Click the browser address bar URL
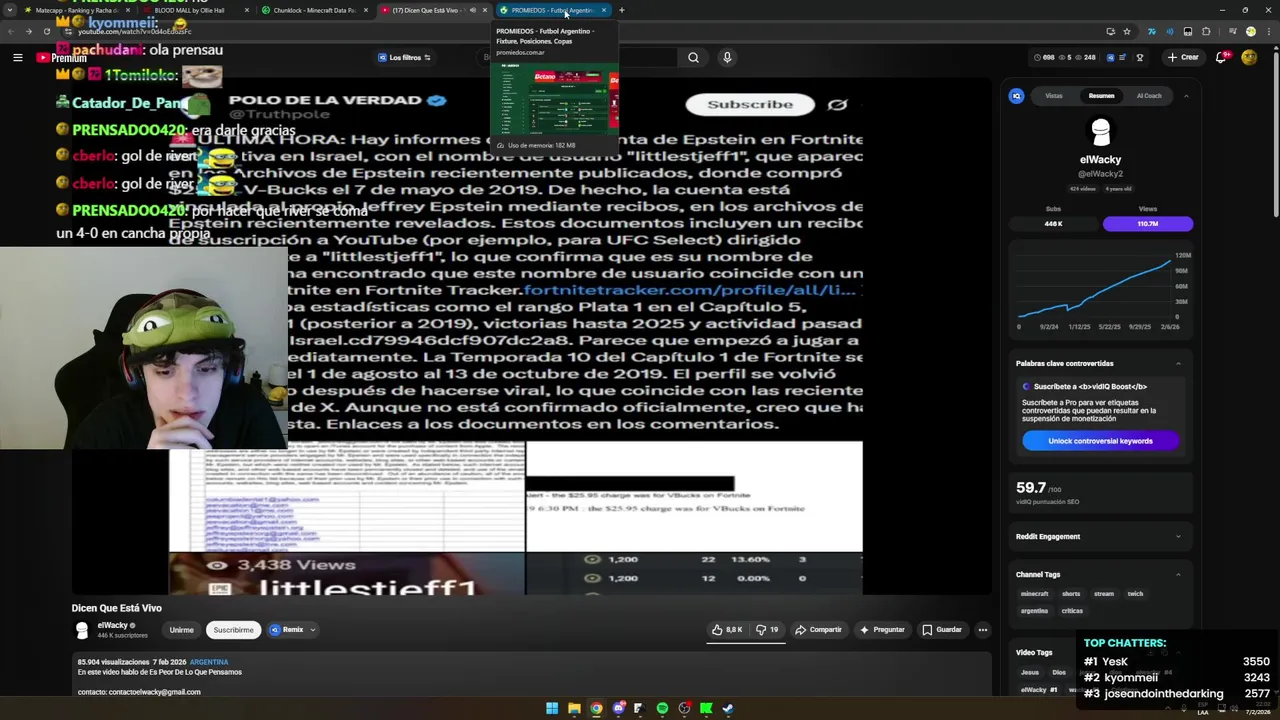Image resolution: width=1280 pixels, height=720 pixels. click(x=135, y=31)
